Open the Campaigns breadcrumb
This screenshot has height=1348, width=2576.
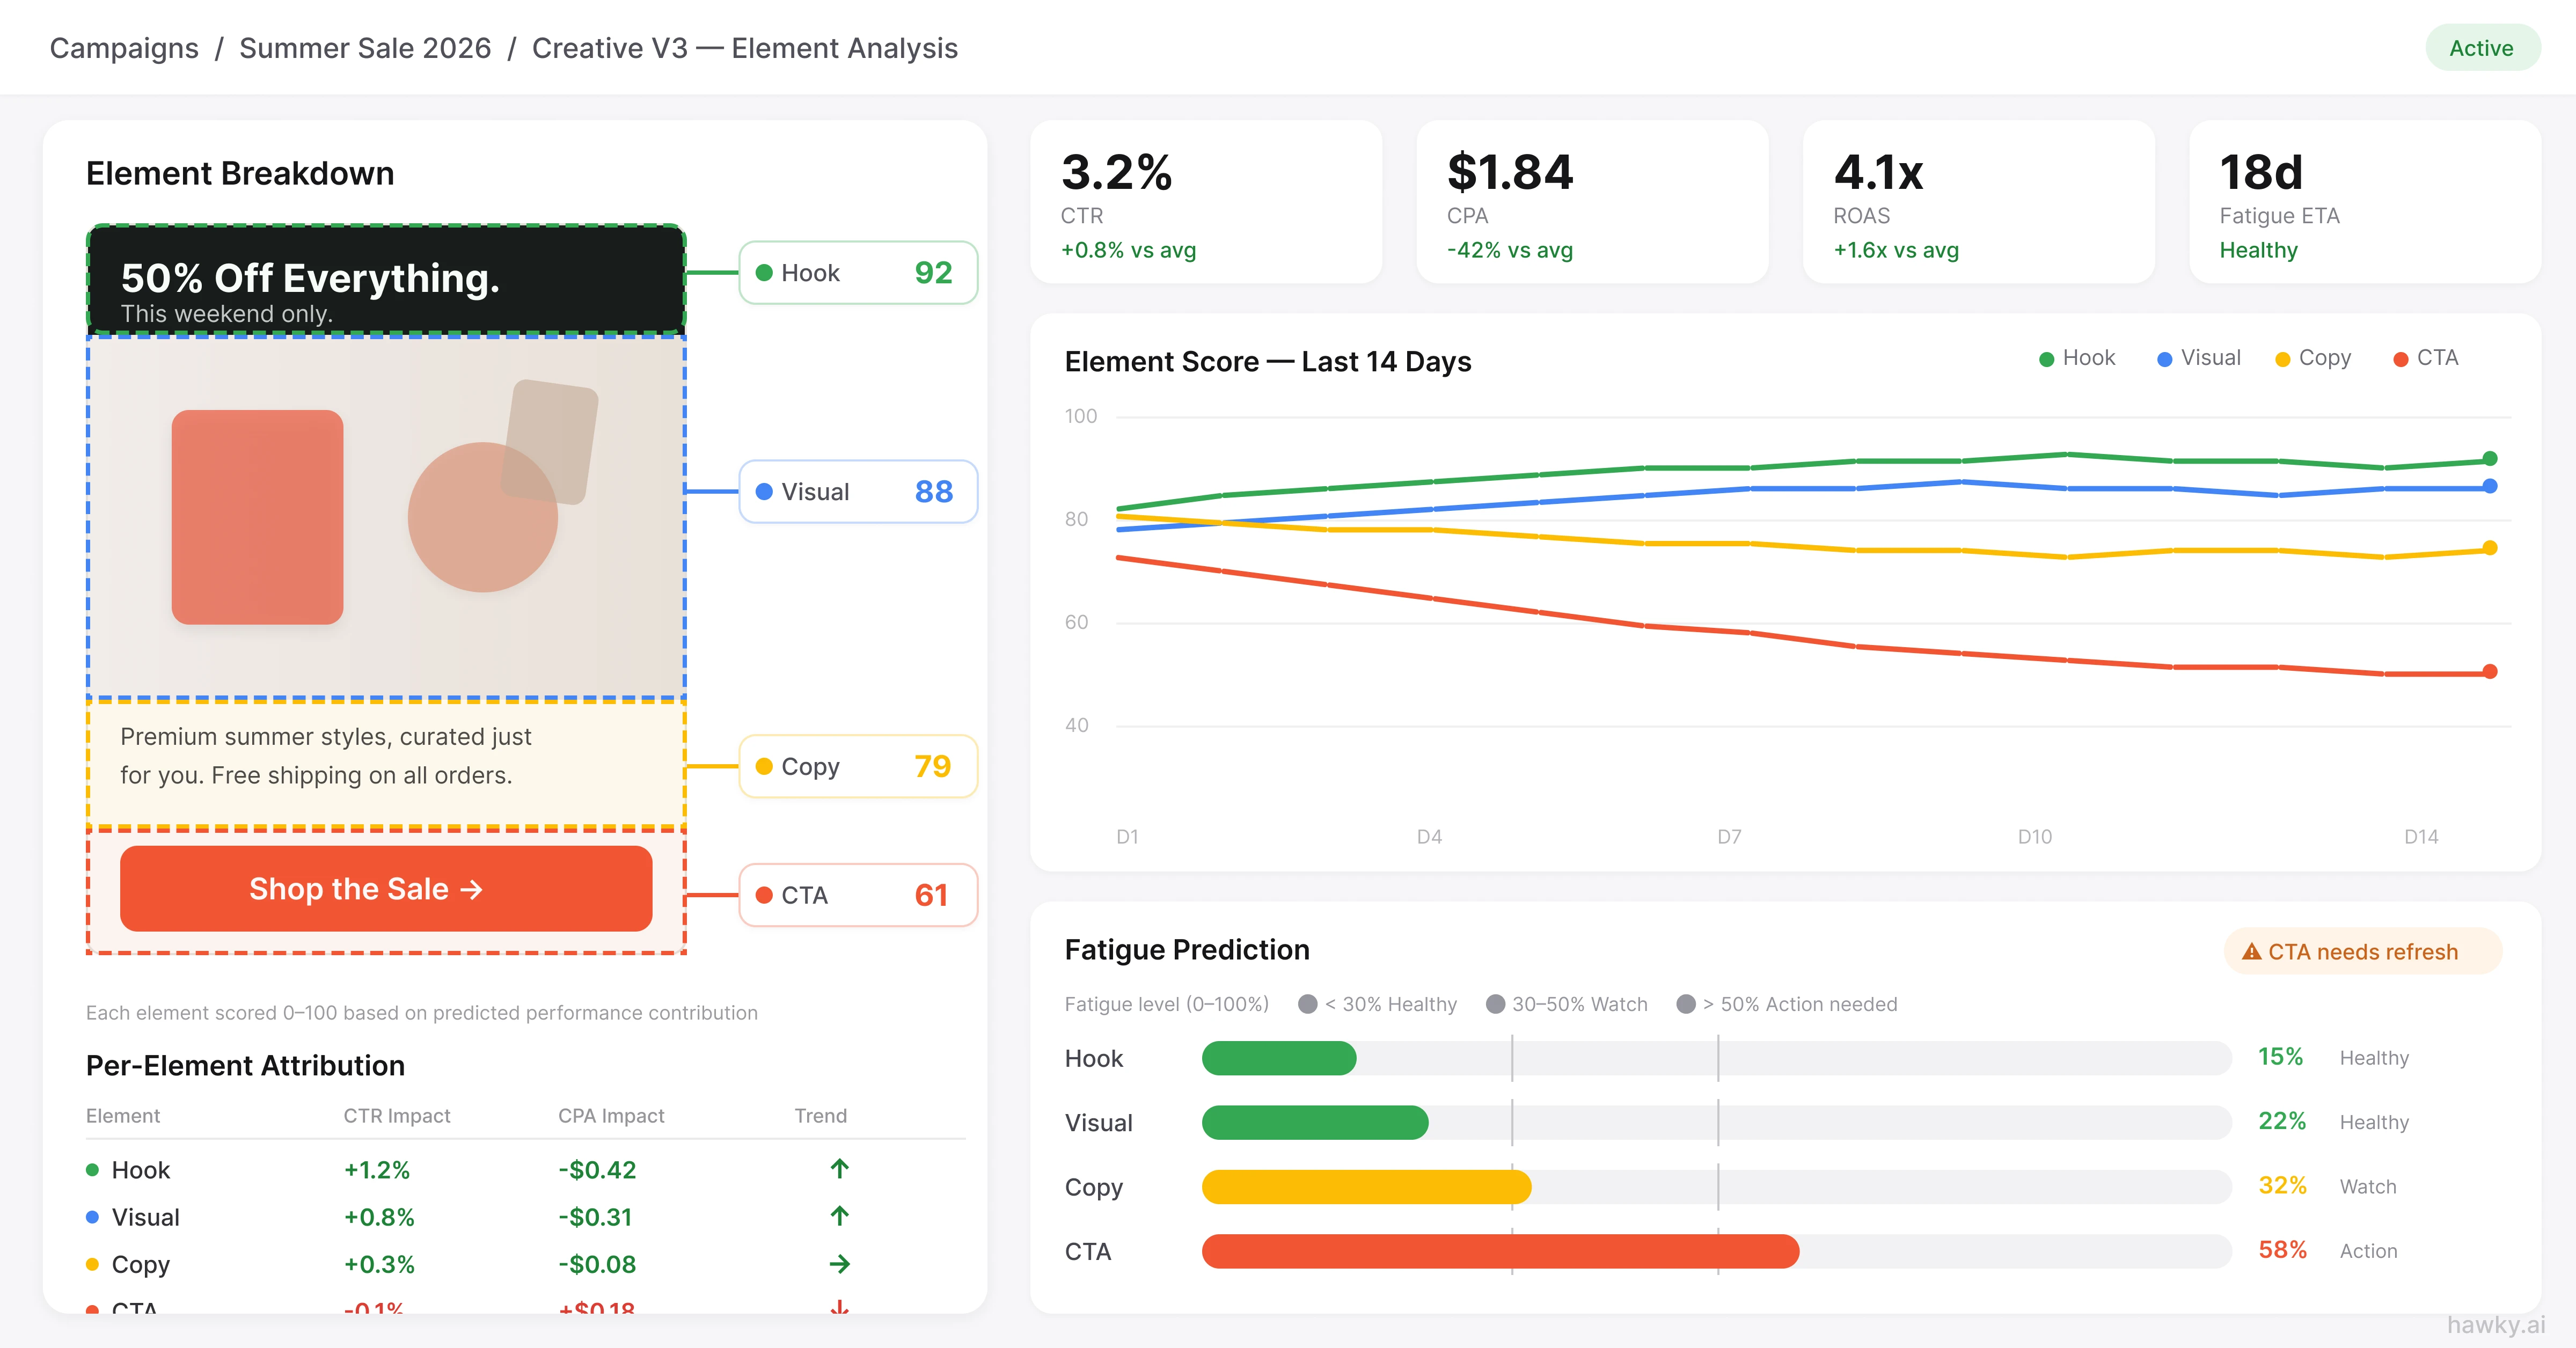click(124, 48)
